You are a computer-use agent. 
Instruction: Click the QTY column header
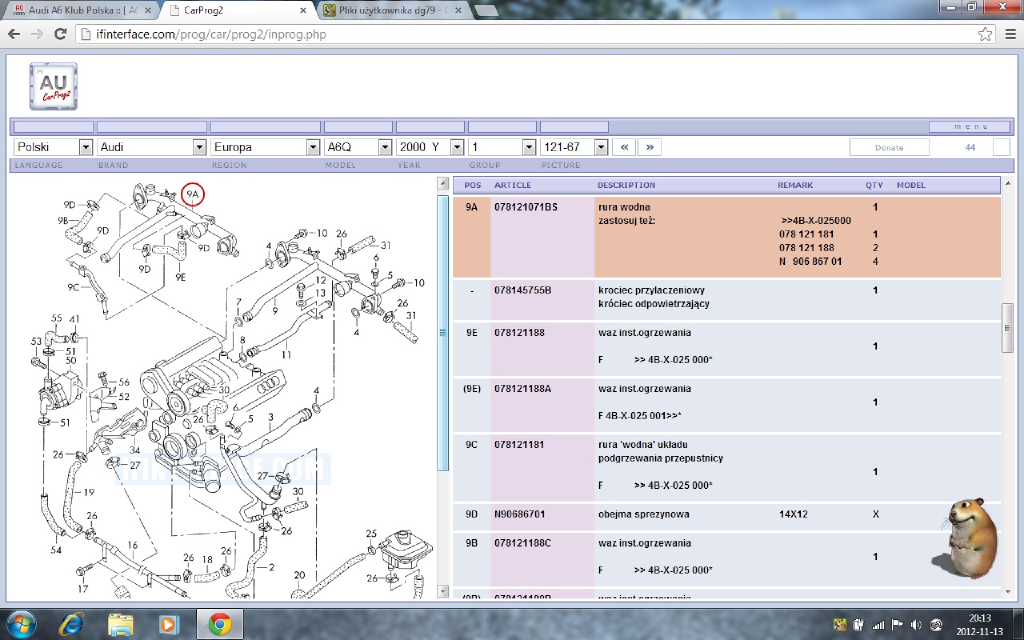pos(874,185)
